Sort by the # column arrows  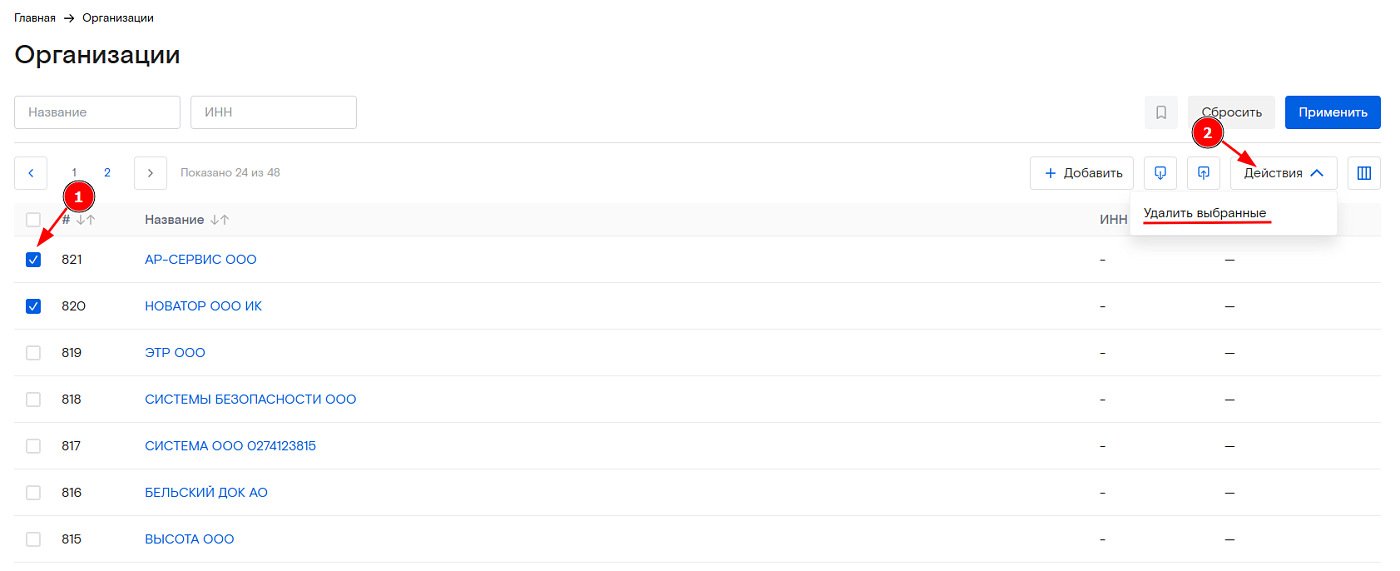(x=86, y=220)
